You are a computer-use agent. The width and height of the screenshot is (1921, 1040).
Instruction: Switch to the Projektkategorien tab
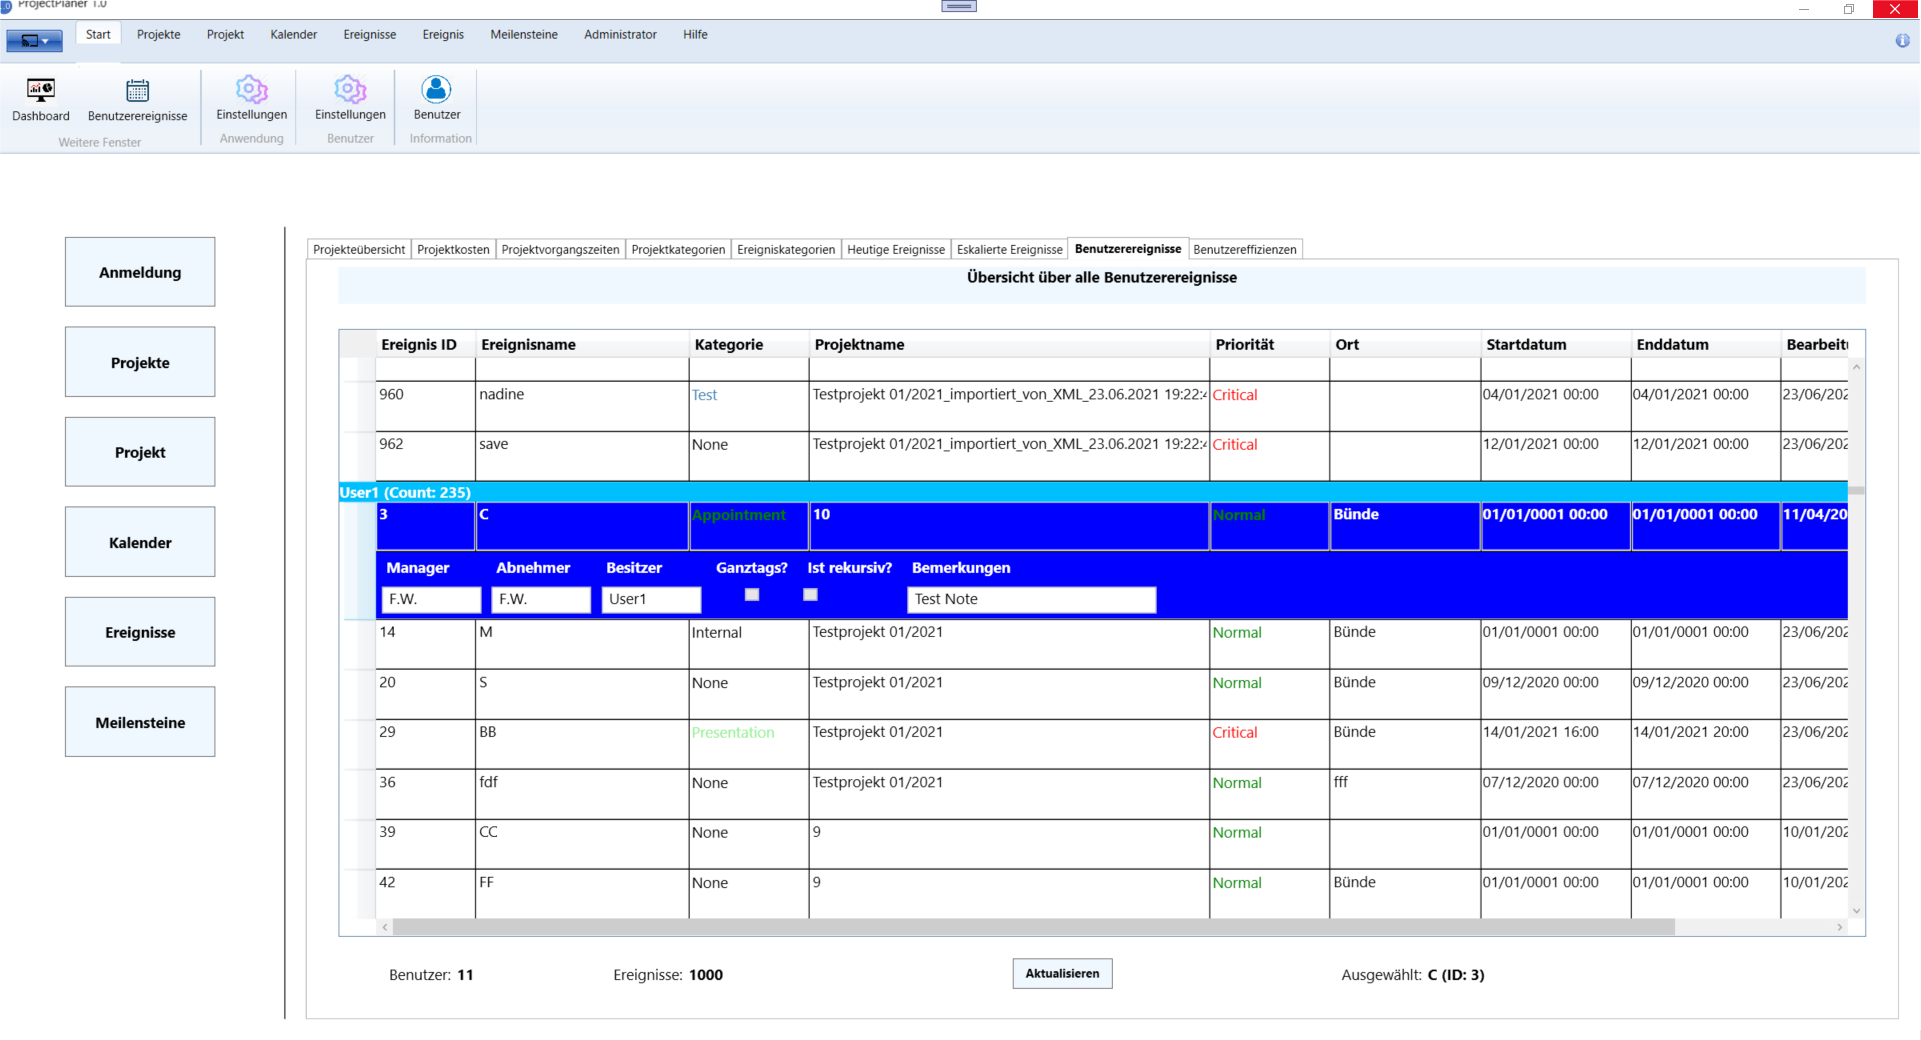point(678,249)
